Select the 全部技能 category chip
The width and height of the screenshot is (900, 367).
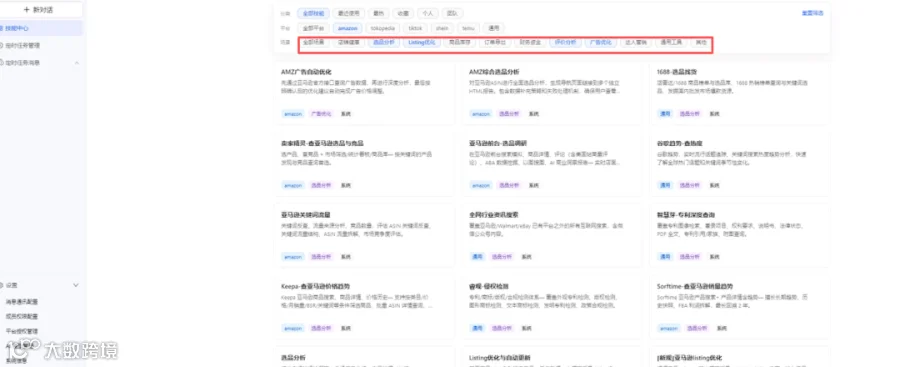pyautogui.click(x=313, y=13)
